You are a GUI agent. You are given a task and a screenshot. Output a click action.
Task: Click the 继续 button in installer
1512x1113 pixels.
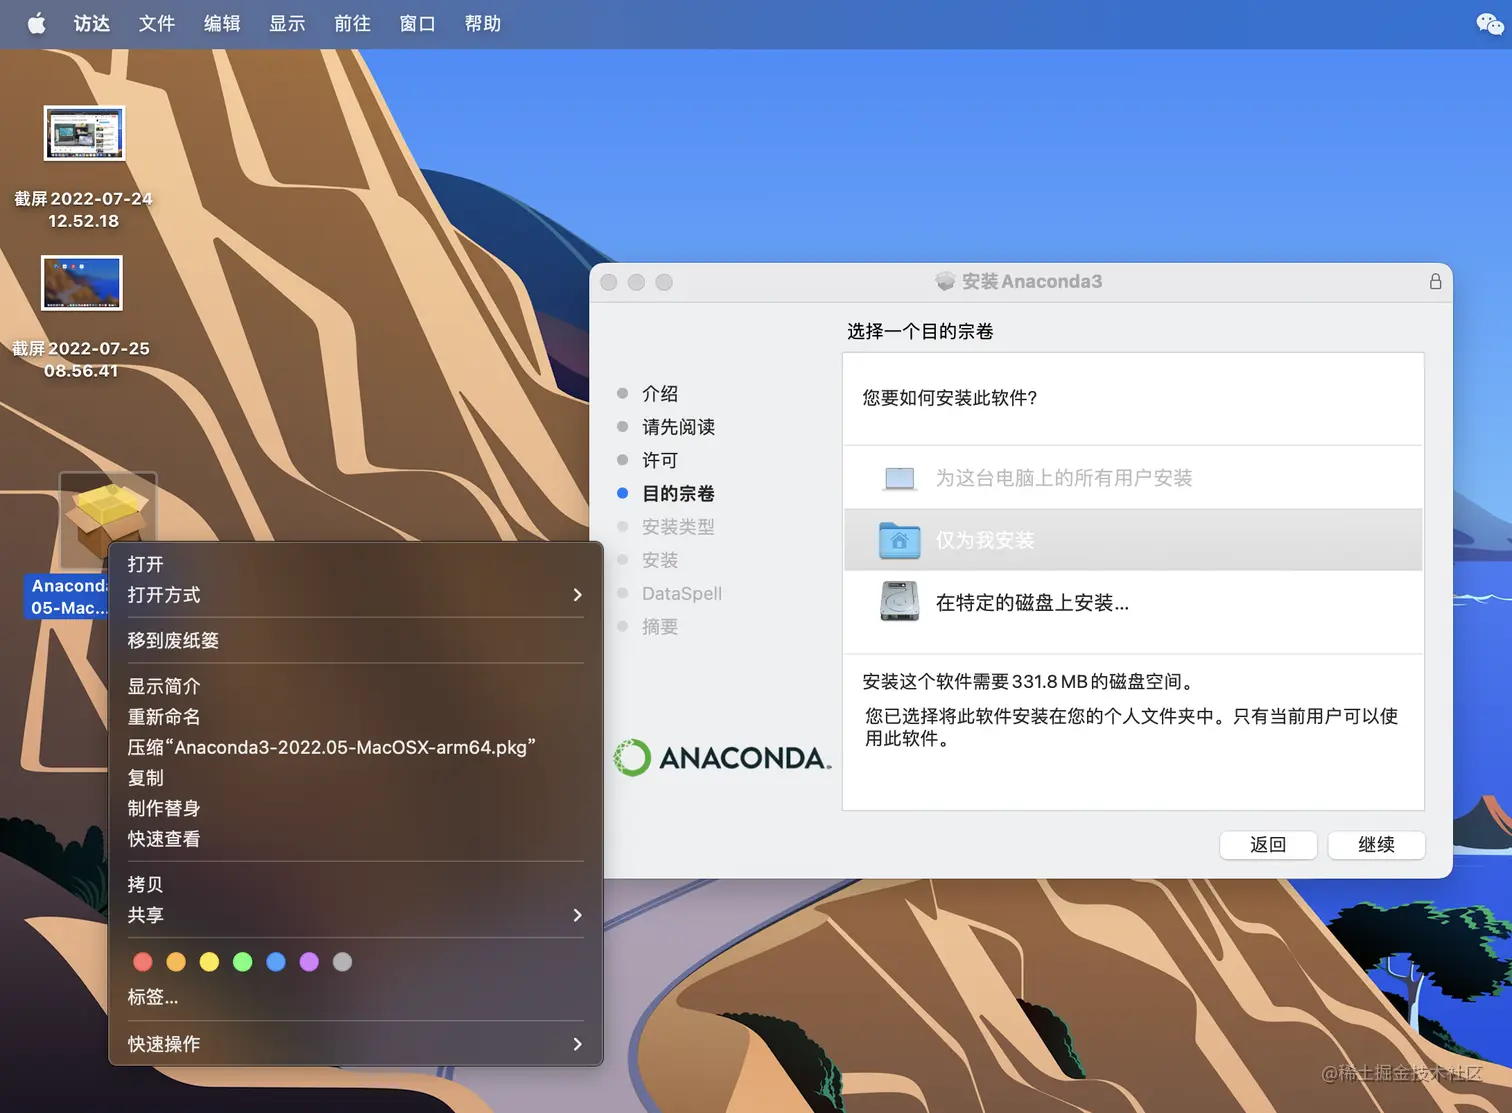click(1376, 845)
